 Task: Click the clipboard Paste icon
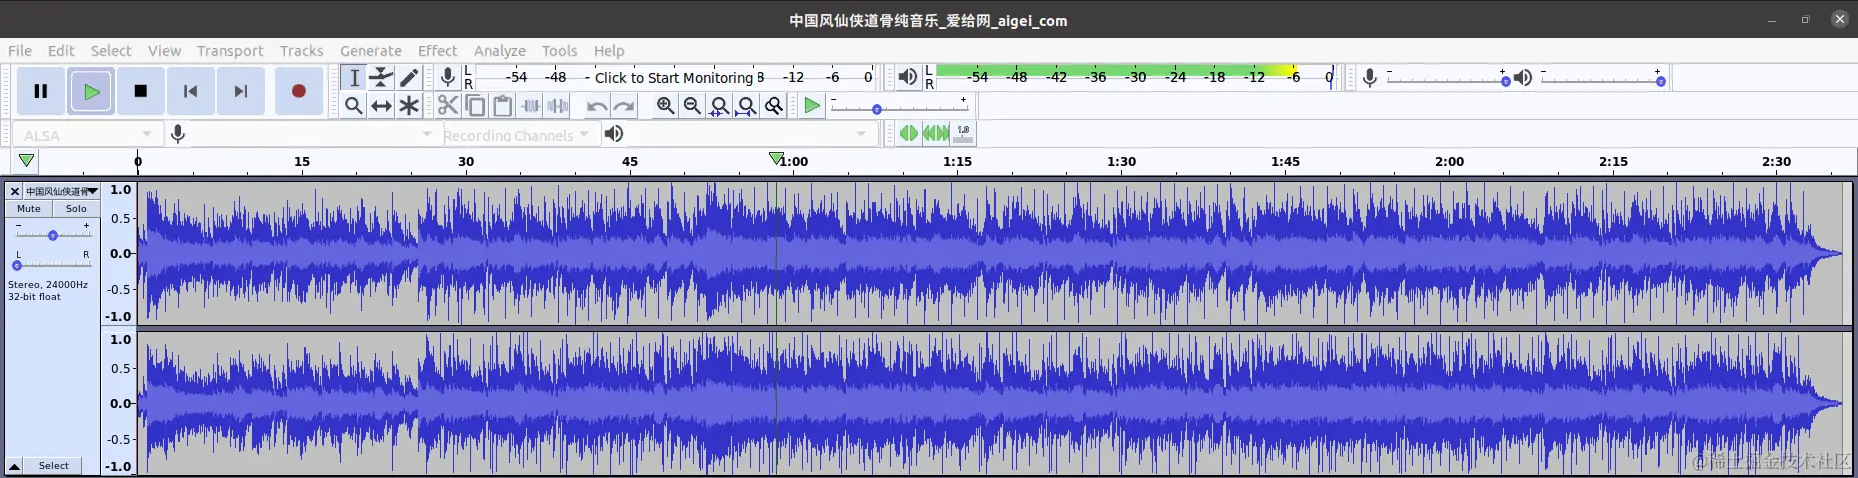503,105
